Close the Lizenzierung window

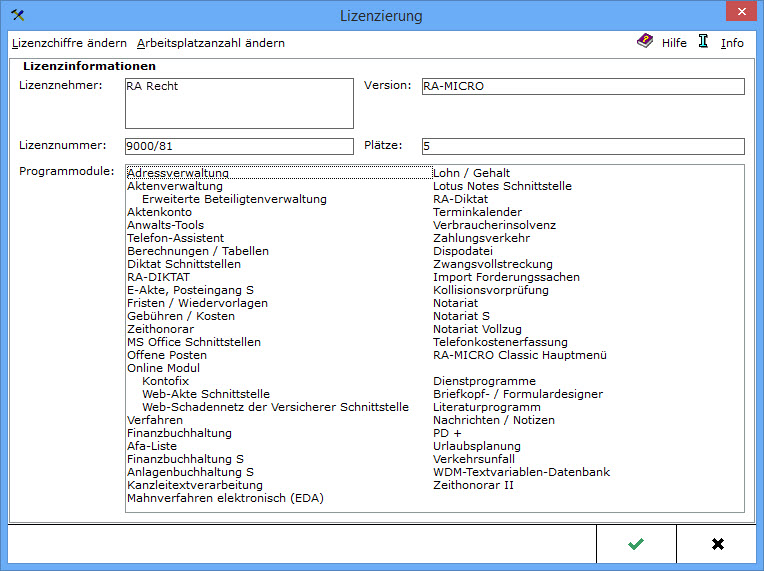point(741,11)
